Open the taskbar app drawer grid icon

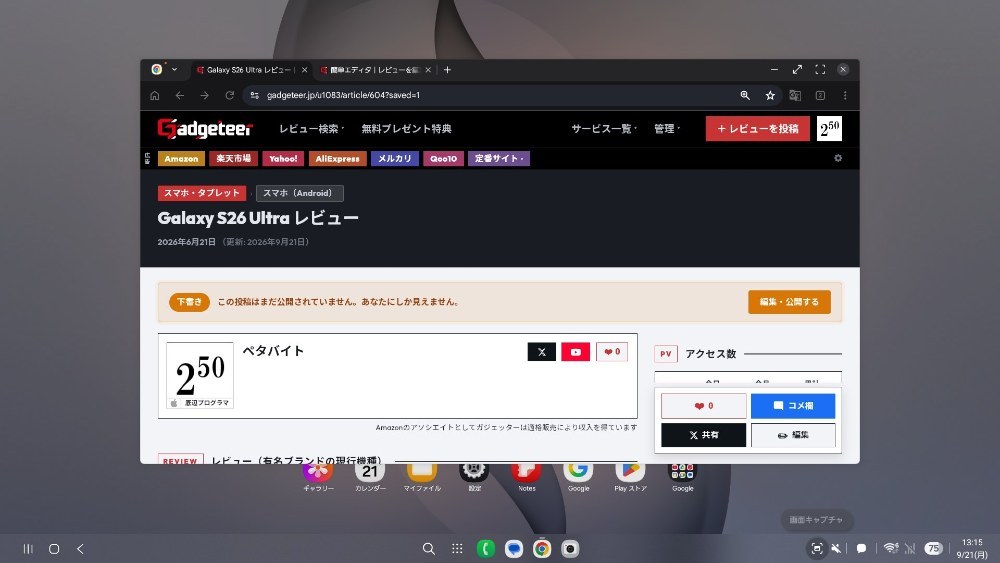click(457, 549)
